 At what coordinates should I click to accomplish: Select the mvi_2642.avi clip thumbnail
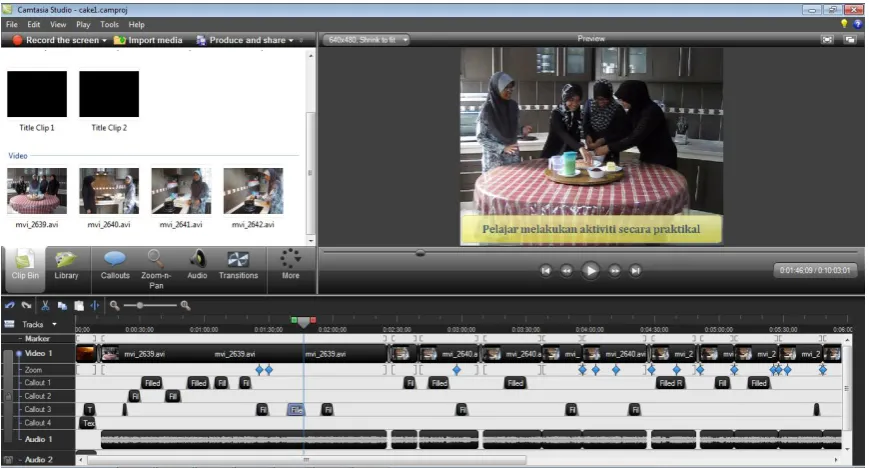(253, 191)
